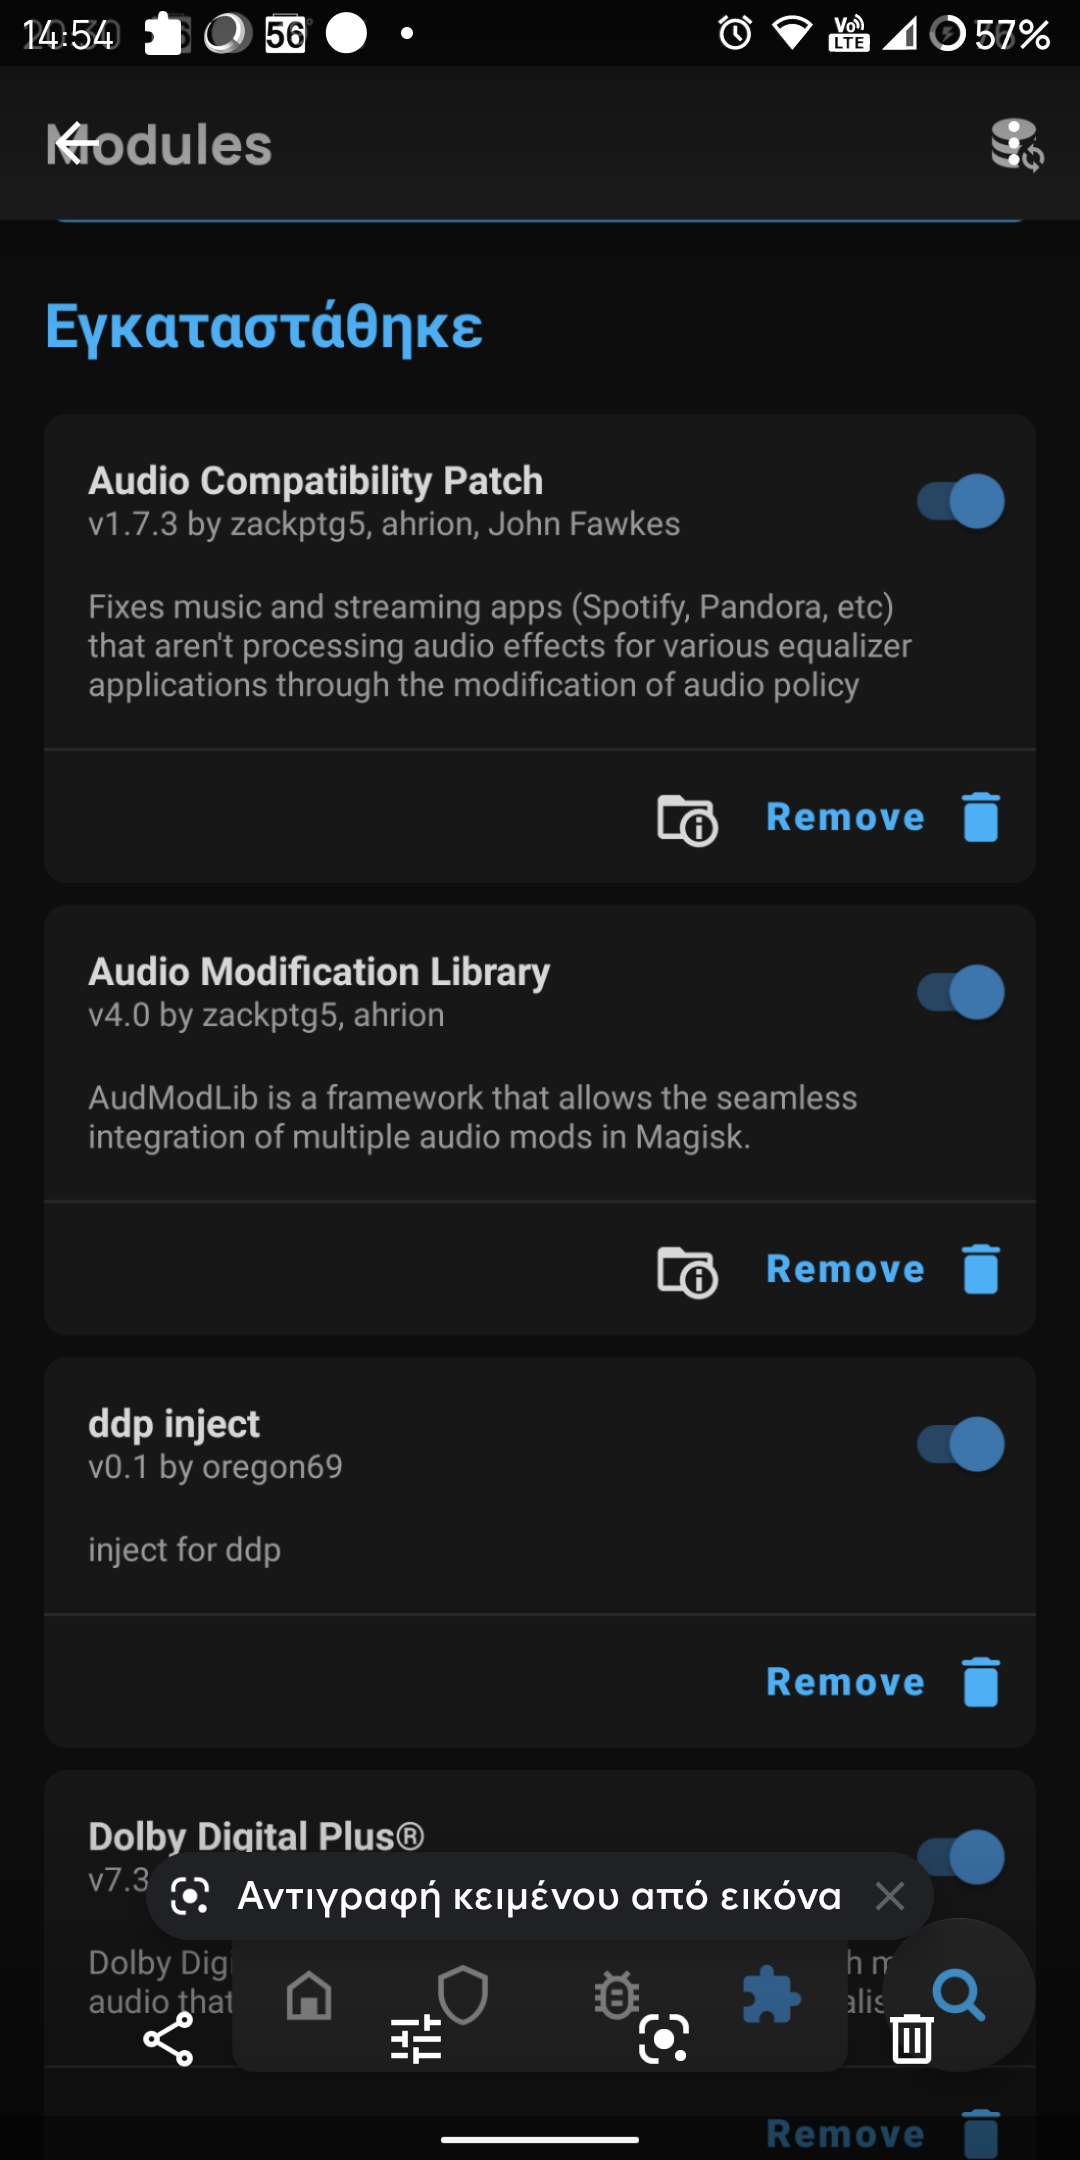Dismiss the copy text suggestion chip
The image size is (1080, 2160).
click(x=889, y=1896)
